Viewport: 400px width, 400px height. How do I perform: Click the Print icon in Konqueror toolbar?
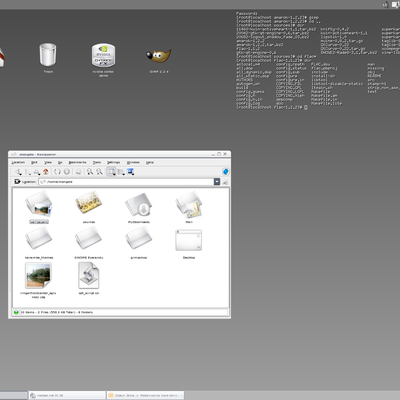(x=78, y=172)
